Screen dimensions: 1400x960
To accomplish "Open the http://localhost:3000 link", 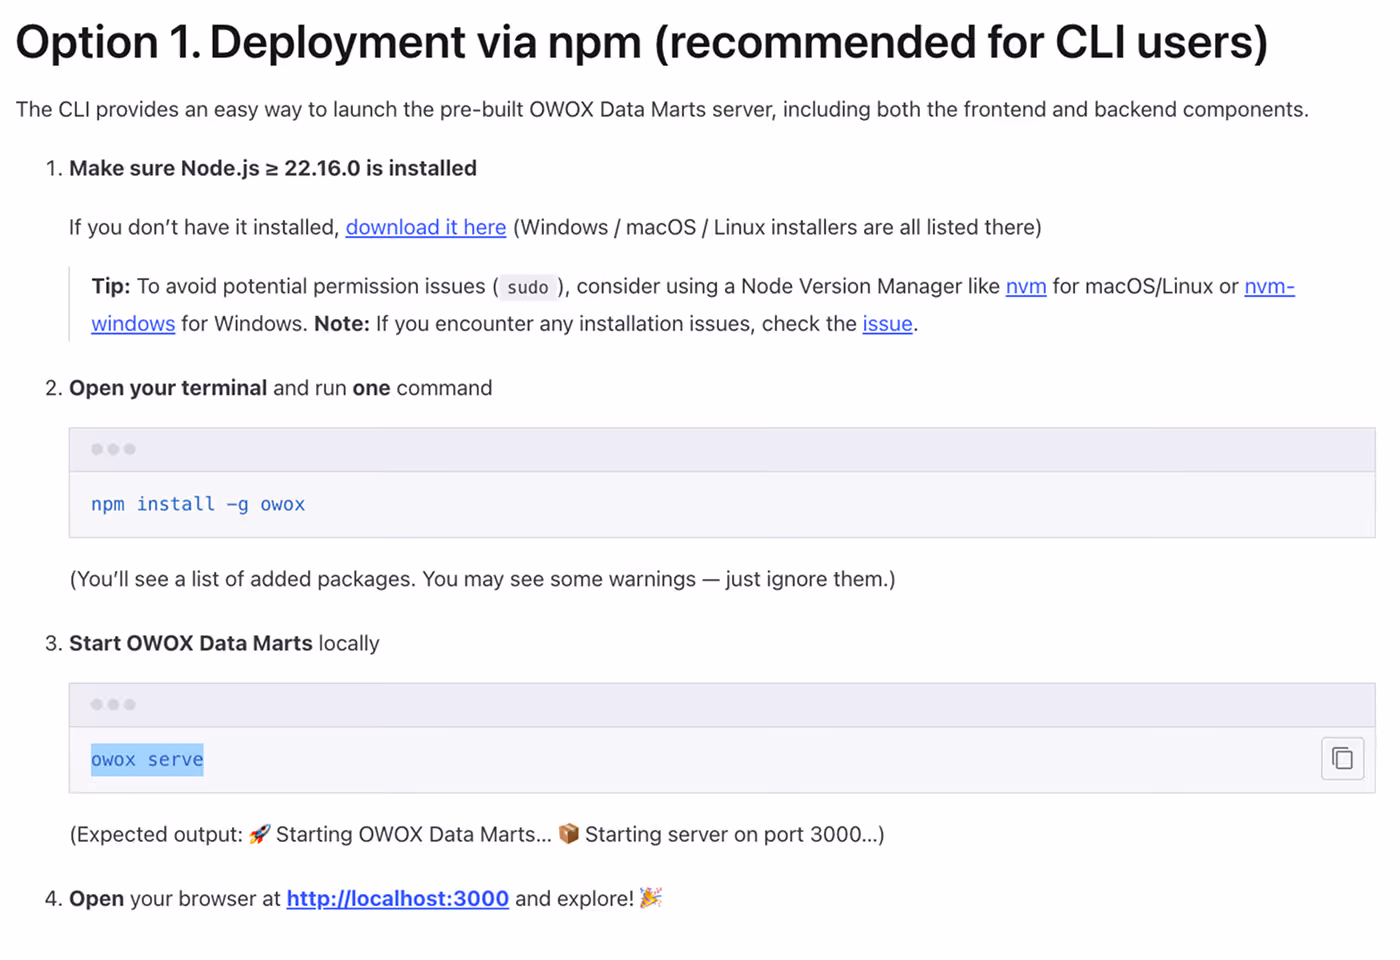I will coord(398,898).
